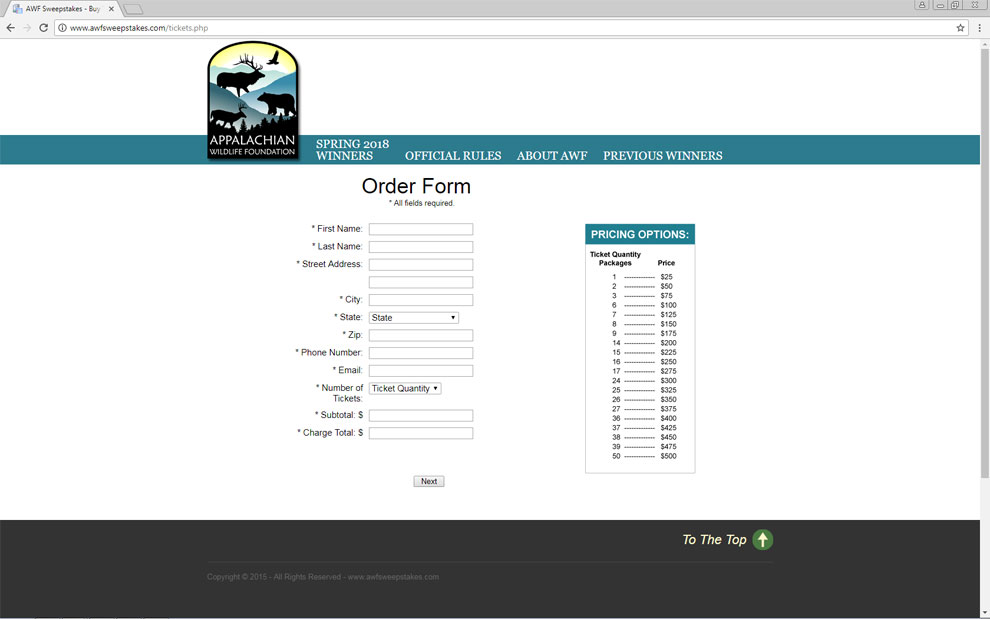
Task: Open Spring 2018 Winners page
Action: (352, 150)
